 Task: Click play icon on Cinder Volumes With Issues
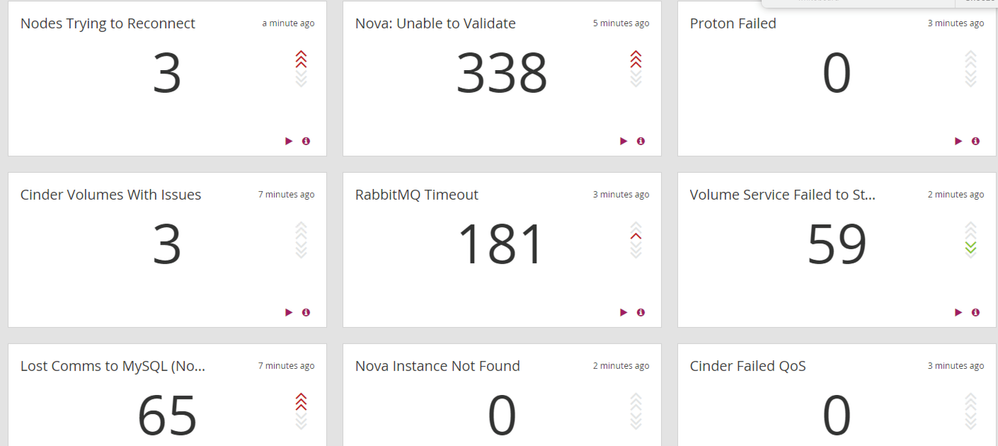click(x=289, y=312)
